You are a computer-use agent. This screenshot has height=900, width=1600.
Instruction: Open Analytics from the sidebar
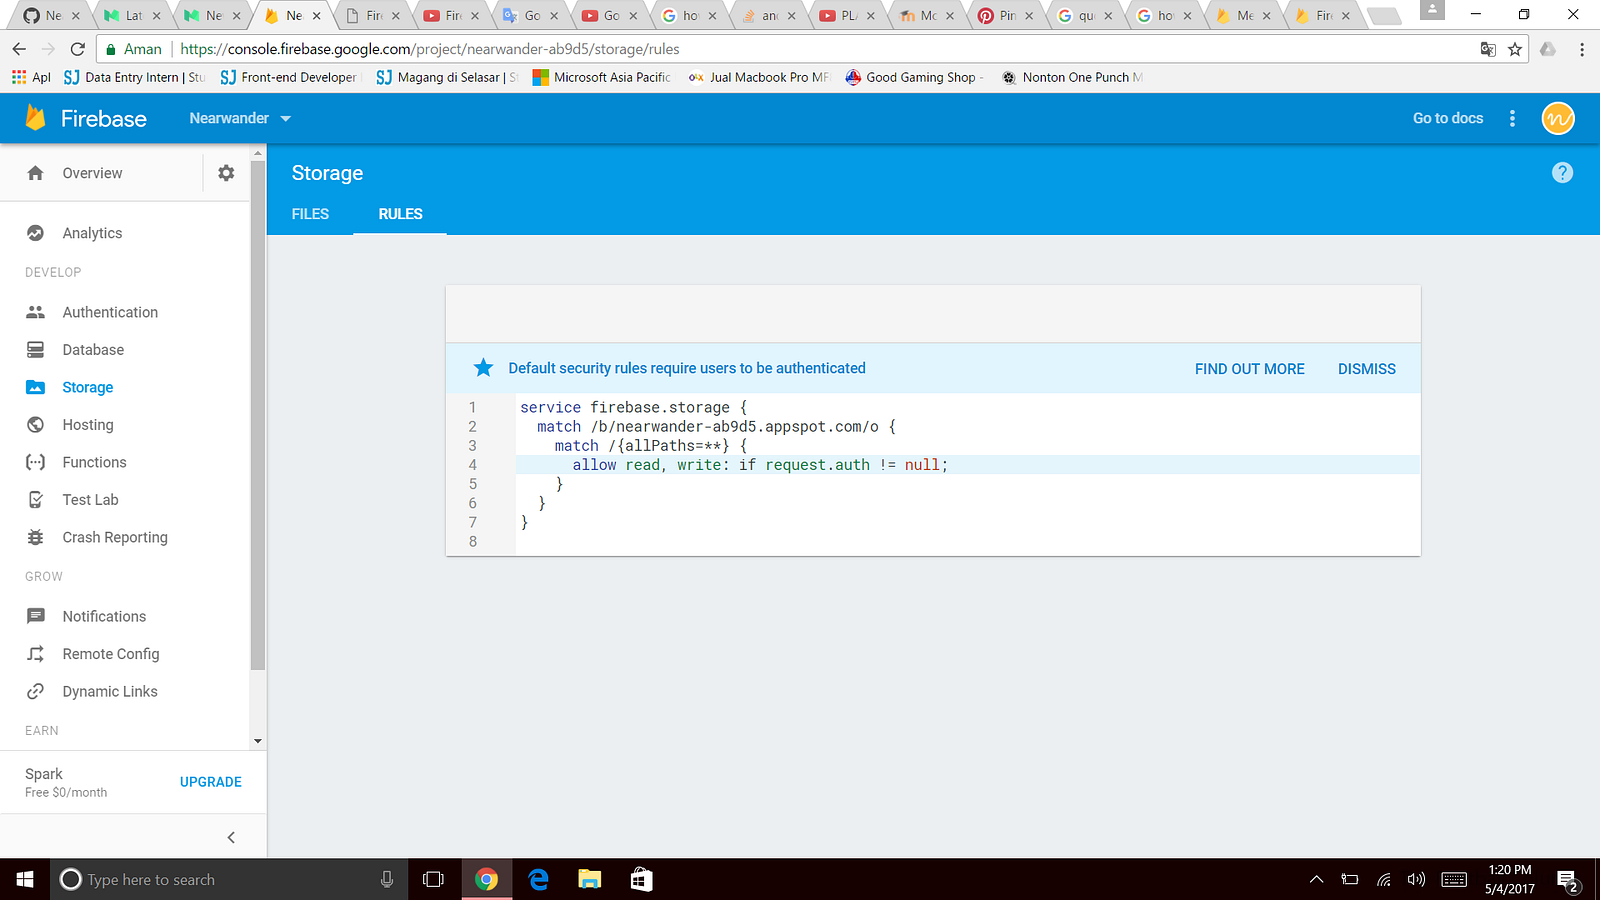(x=92, y=233)
